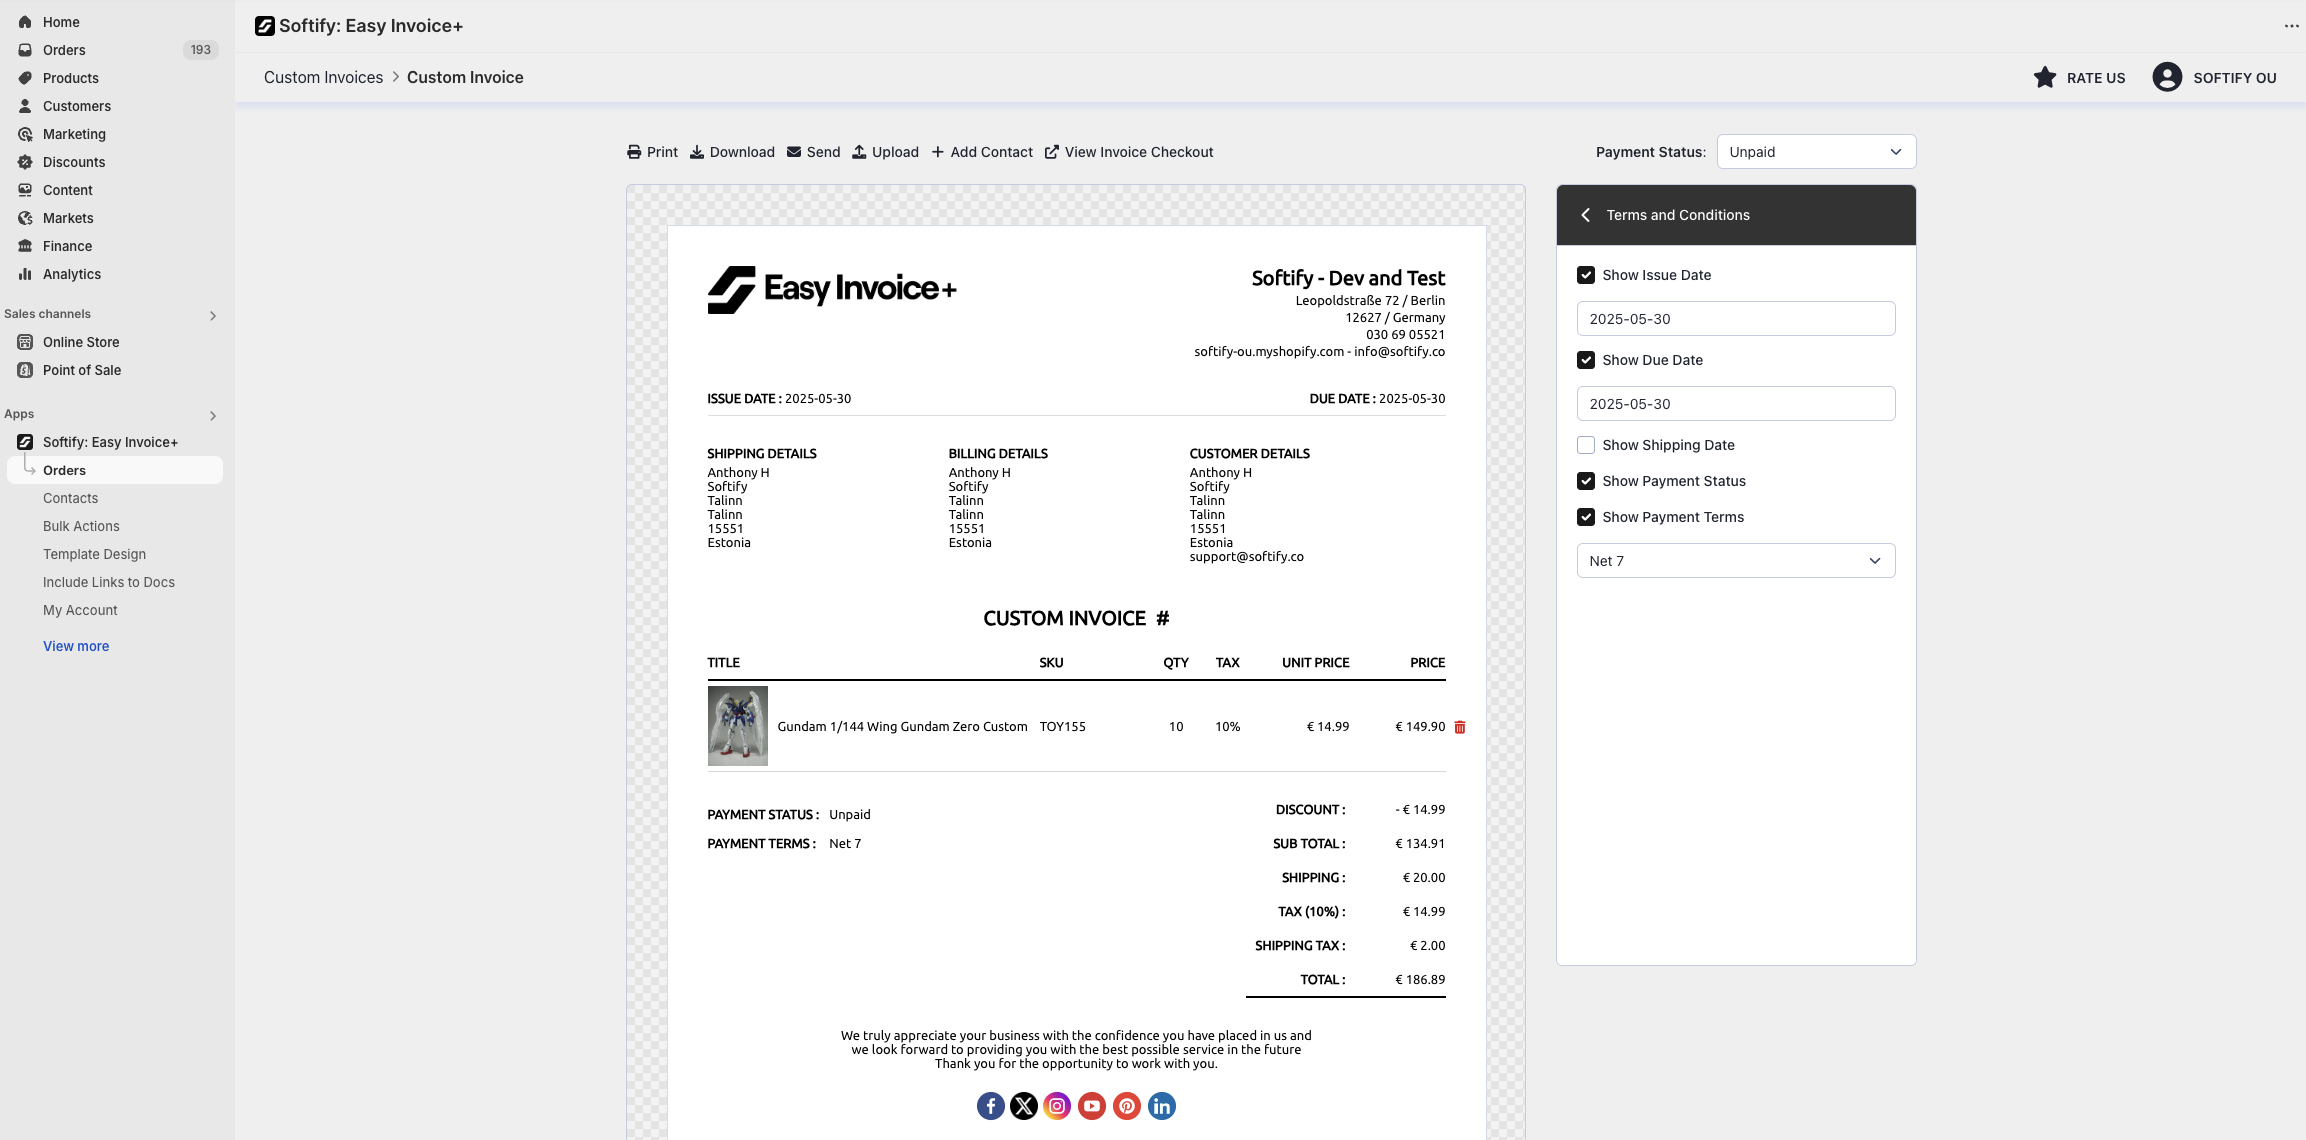Delete the Gundam line item with trash icon
The image size is (2306, 1140).
pos(1460,727)
